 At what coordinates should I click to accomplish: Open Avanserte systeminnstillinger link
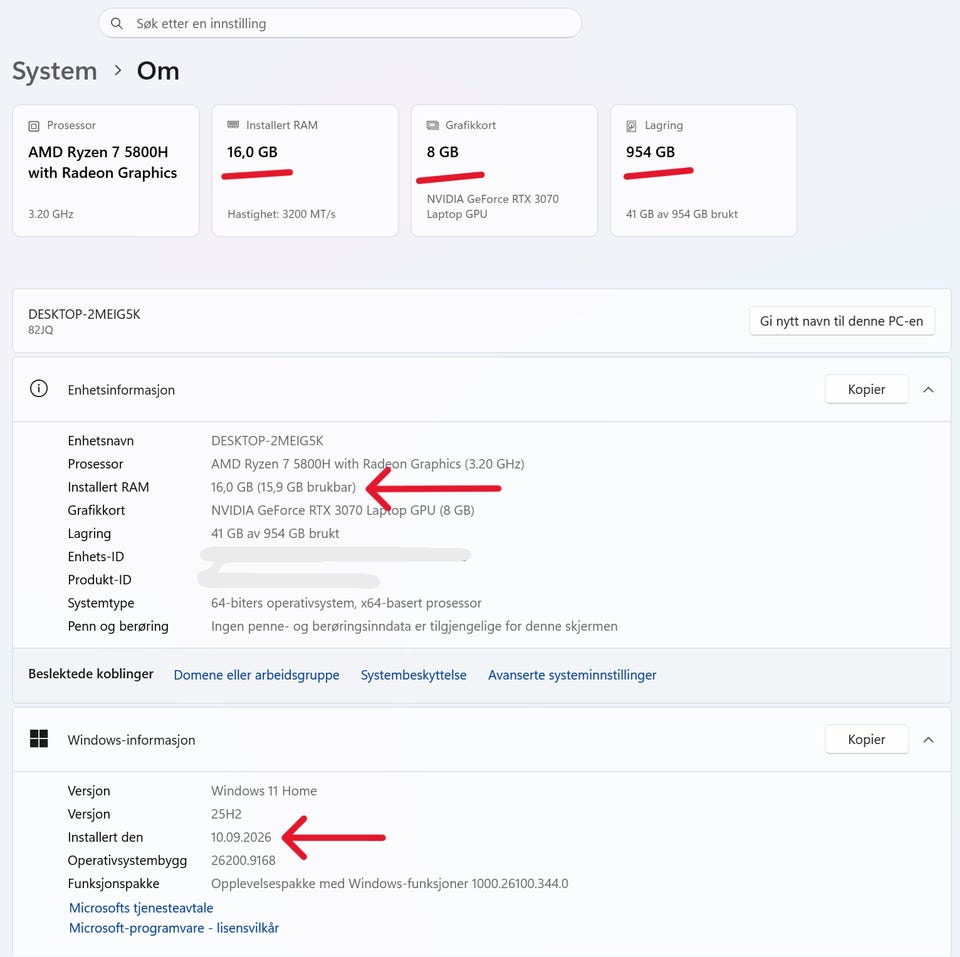click(x=572, y=675)
